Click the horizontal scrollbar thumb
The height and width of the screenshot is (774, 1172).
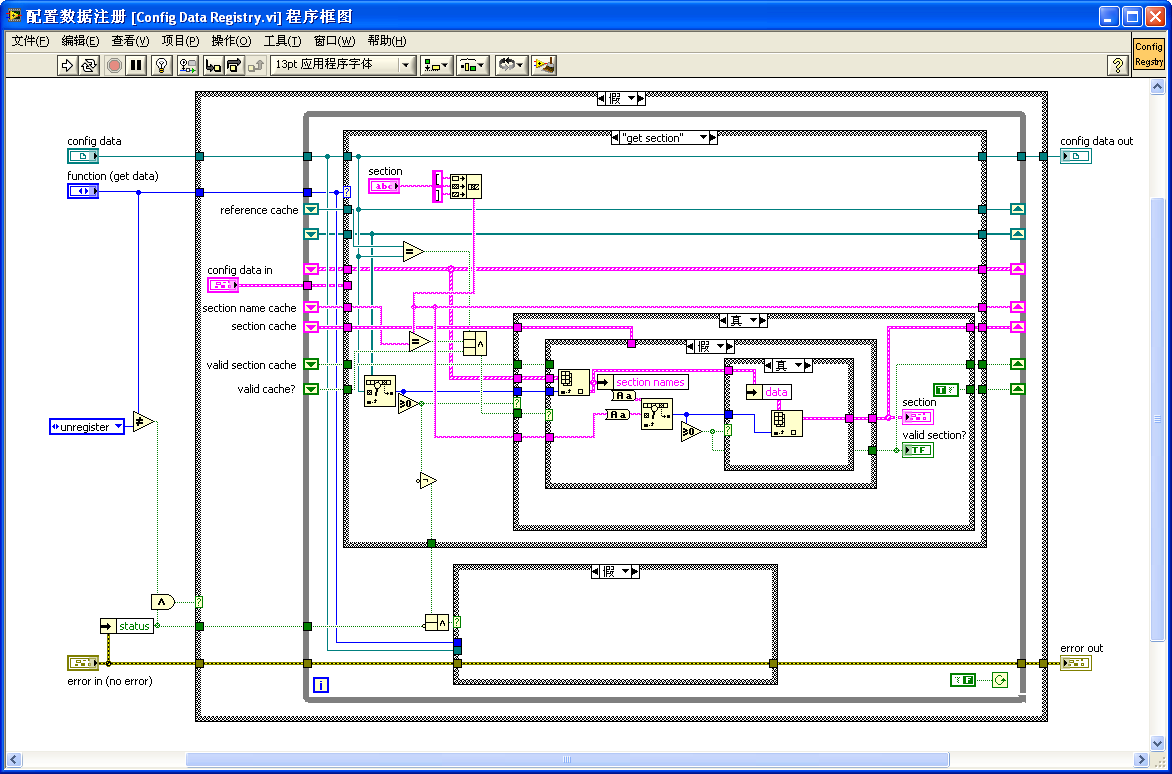pos(566,760)
